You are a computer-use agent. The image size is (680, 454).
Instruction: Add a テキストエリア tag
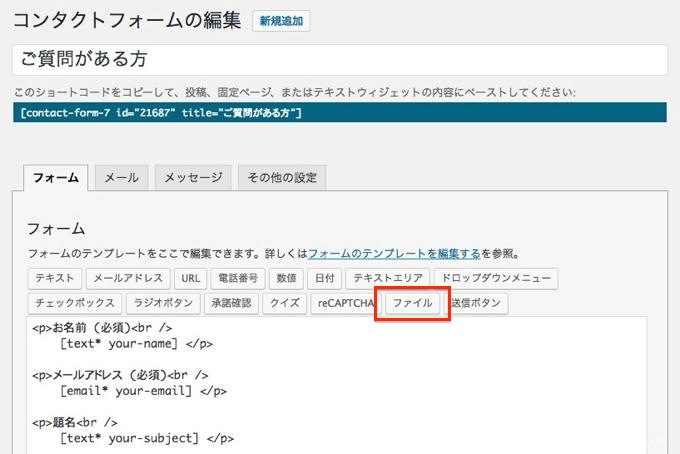[x=390, y=278]
